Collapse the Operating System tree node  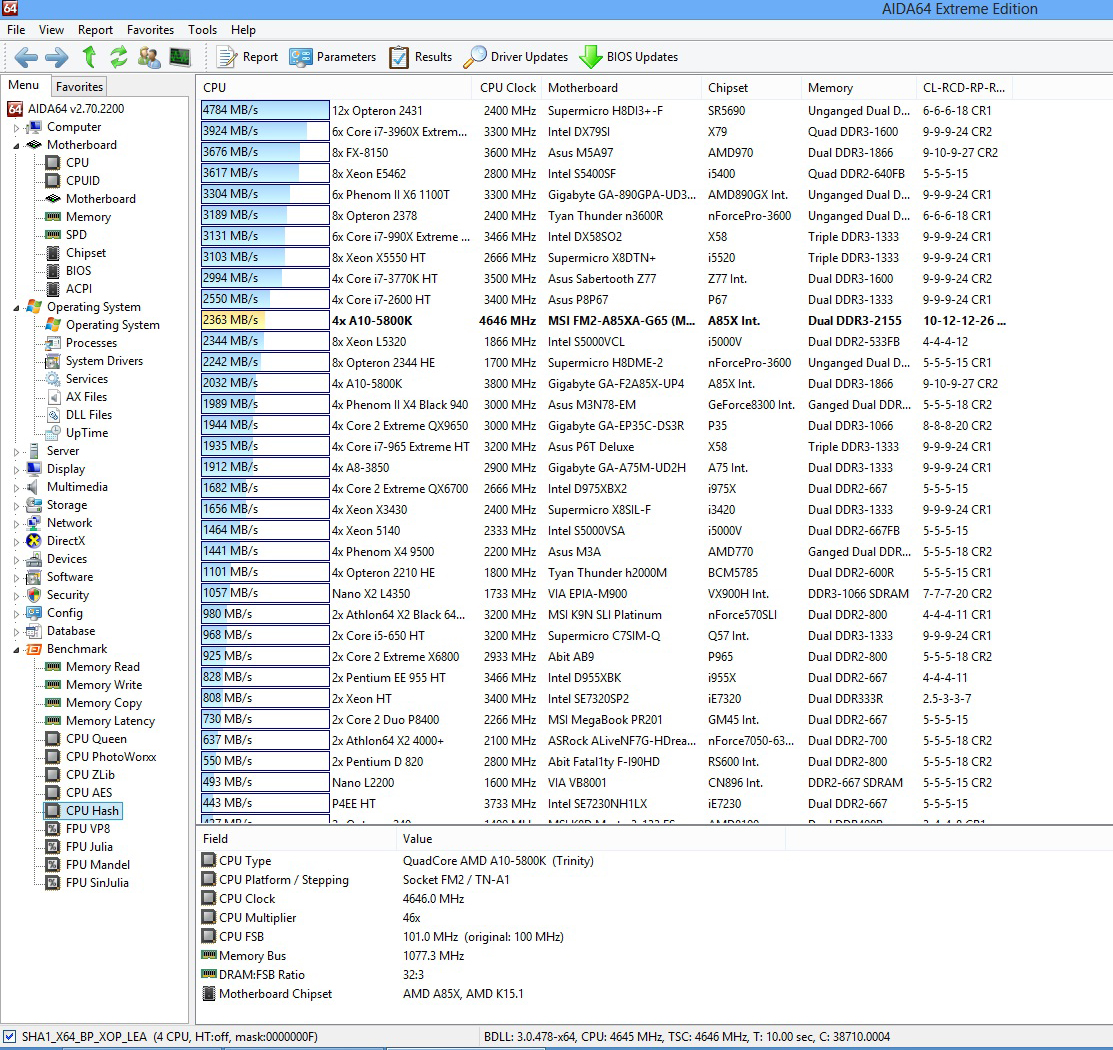16,307
